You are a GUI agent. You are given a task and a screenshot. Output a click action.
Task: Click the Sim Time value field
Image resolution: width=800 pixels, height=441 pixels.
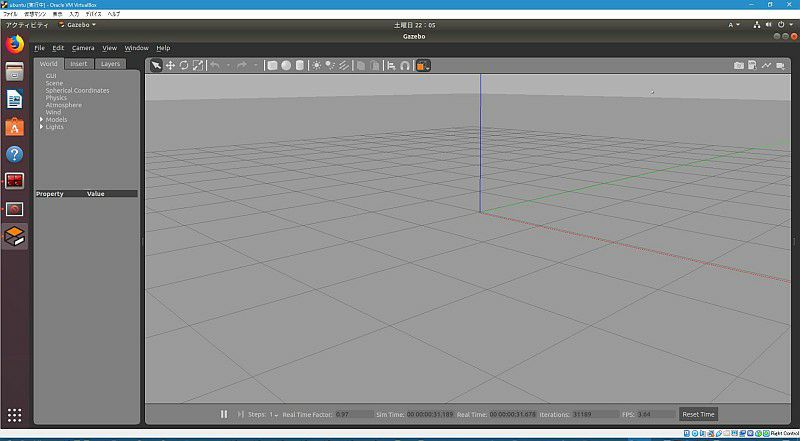[x=430, y=414]
